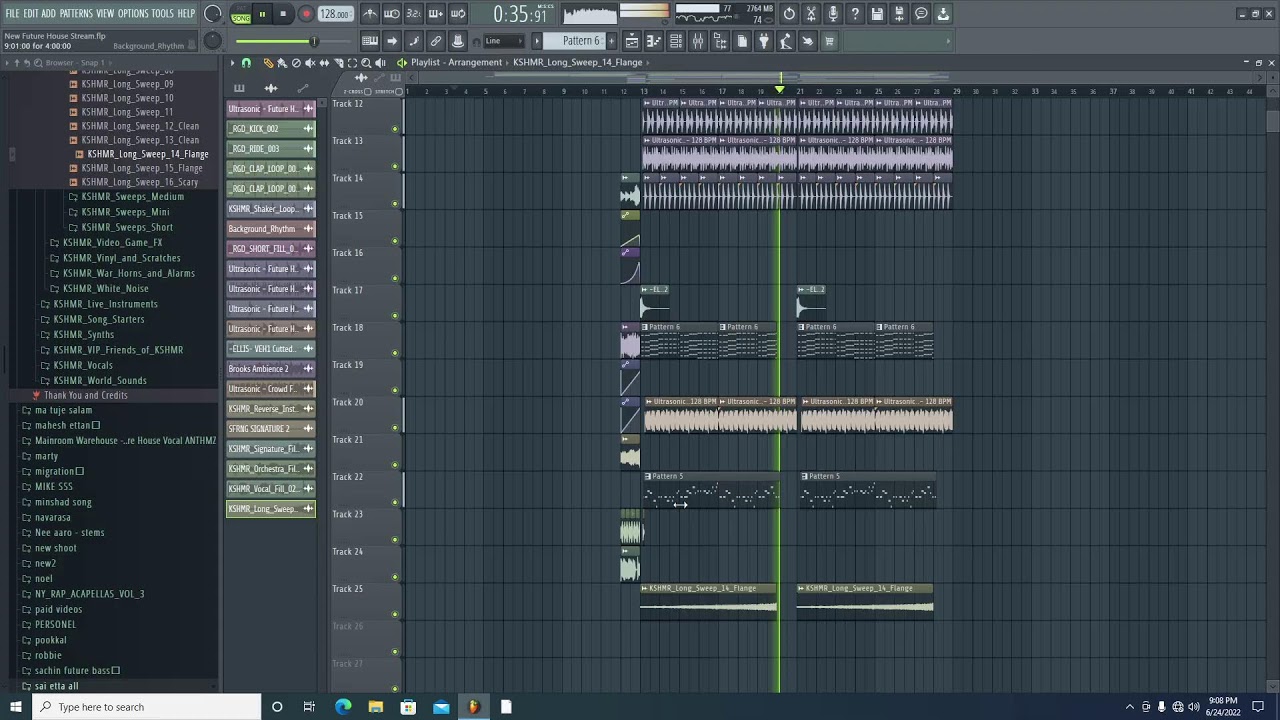Screen dimensions: 1280x720
Task: Switch between PAT and SONG mode
Action: point(241,14)
